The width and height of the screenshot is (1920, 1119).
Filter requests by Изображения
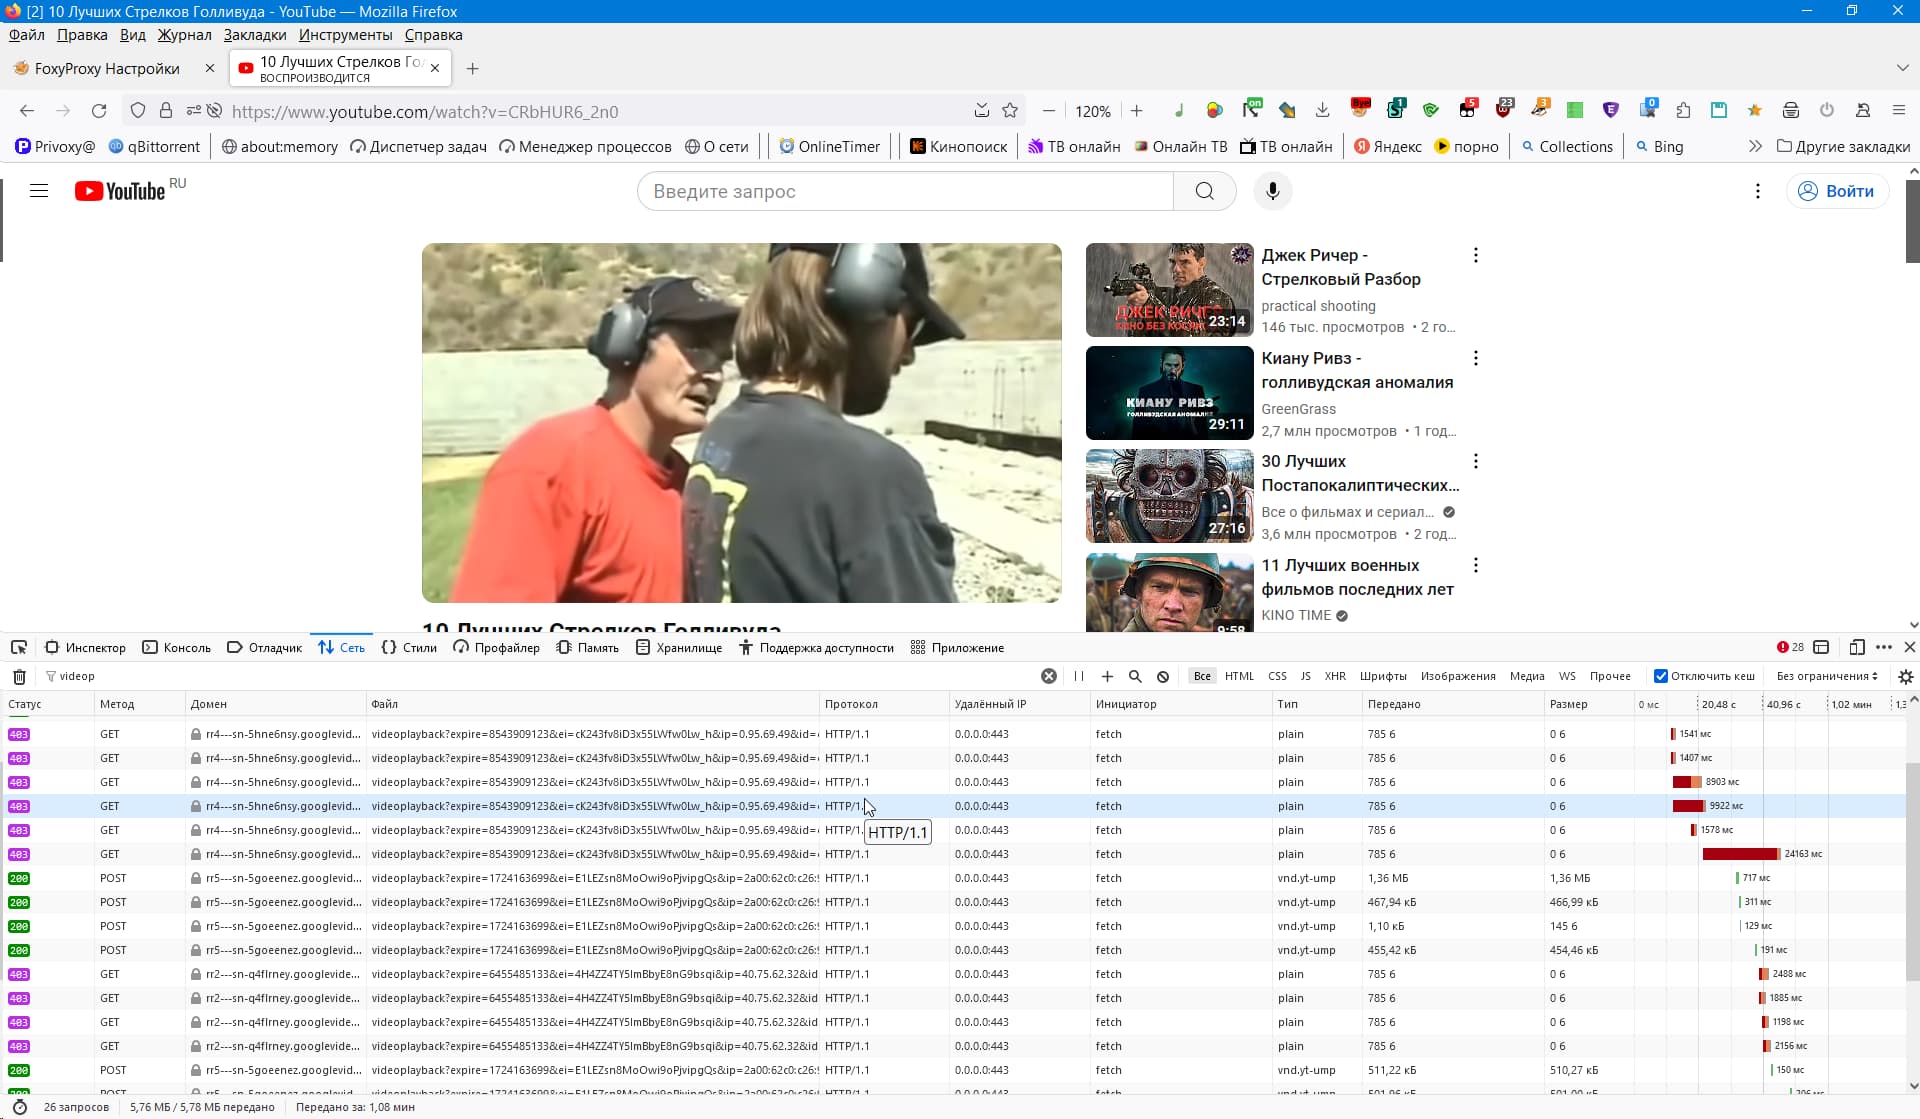click(1458, 676)
